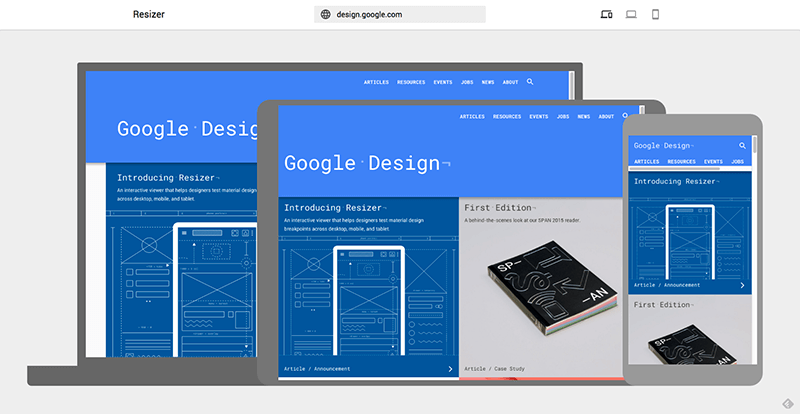
Task: Open Introducing Resizer heading in the desktop preview
Action: pos(168,178)
